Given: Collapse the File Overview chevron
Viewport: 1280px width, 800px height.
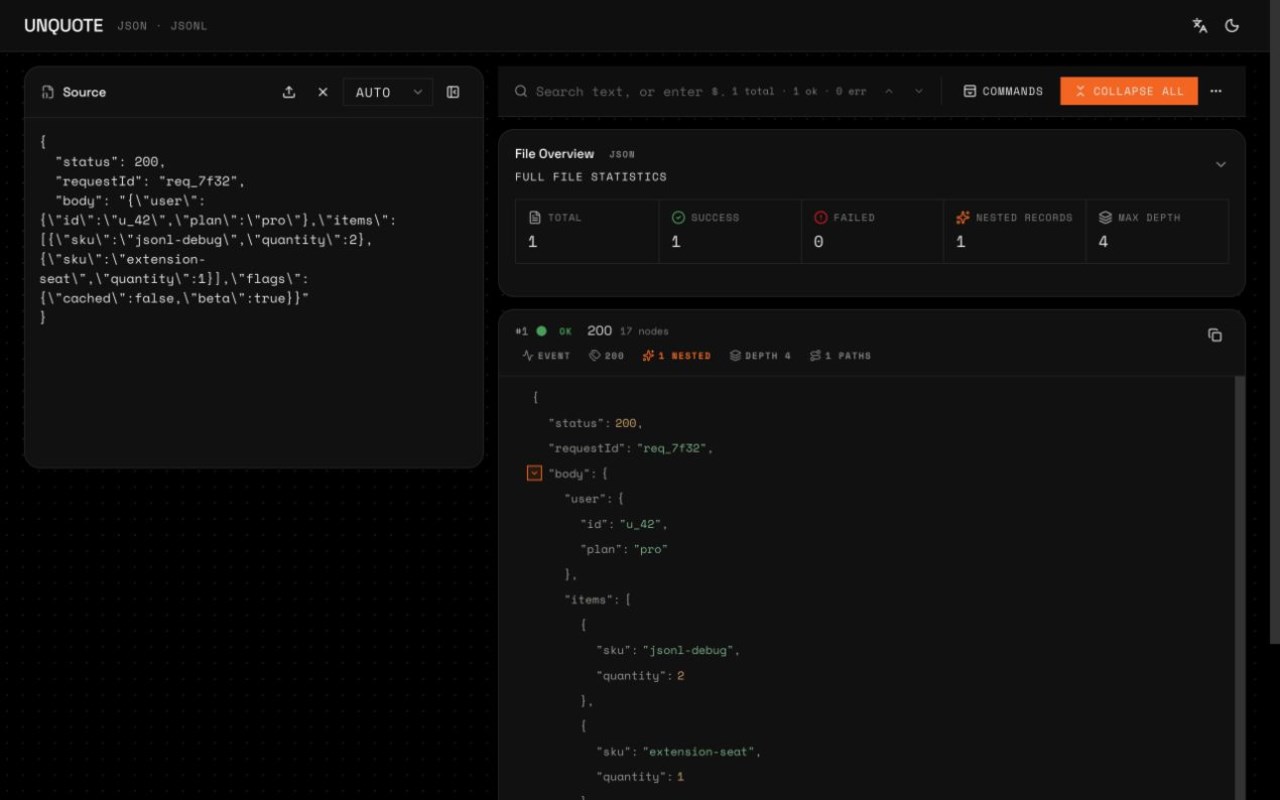Looking at the screenshot, I should pos(1220,164).
